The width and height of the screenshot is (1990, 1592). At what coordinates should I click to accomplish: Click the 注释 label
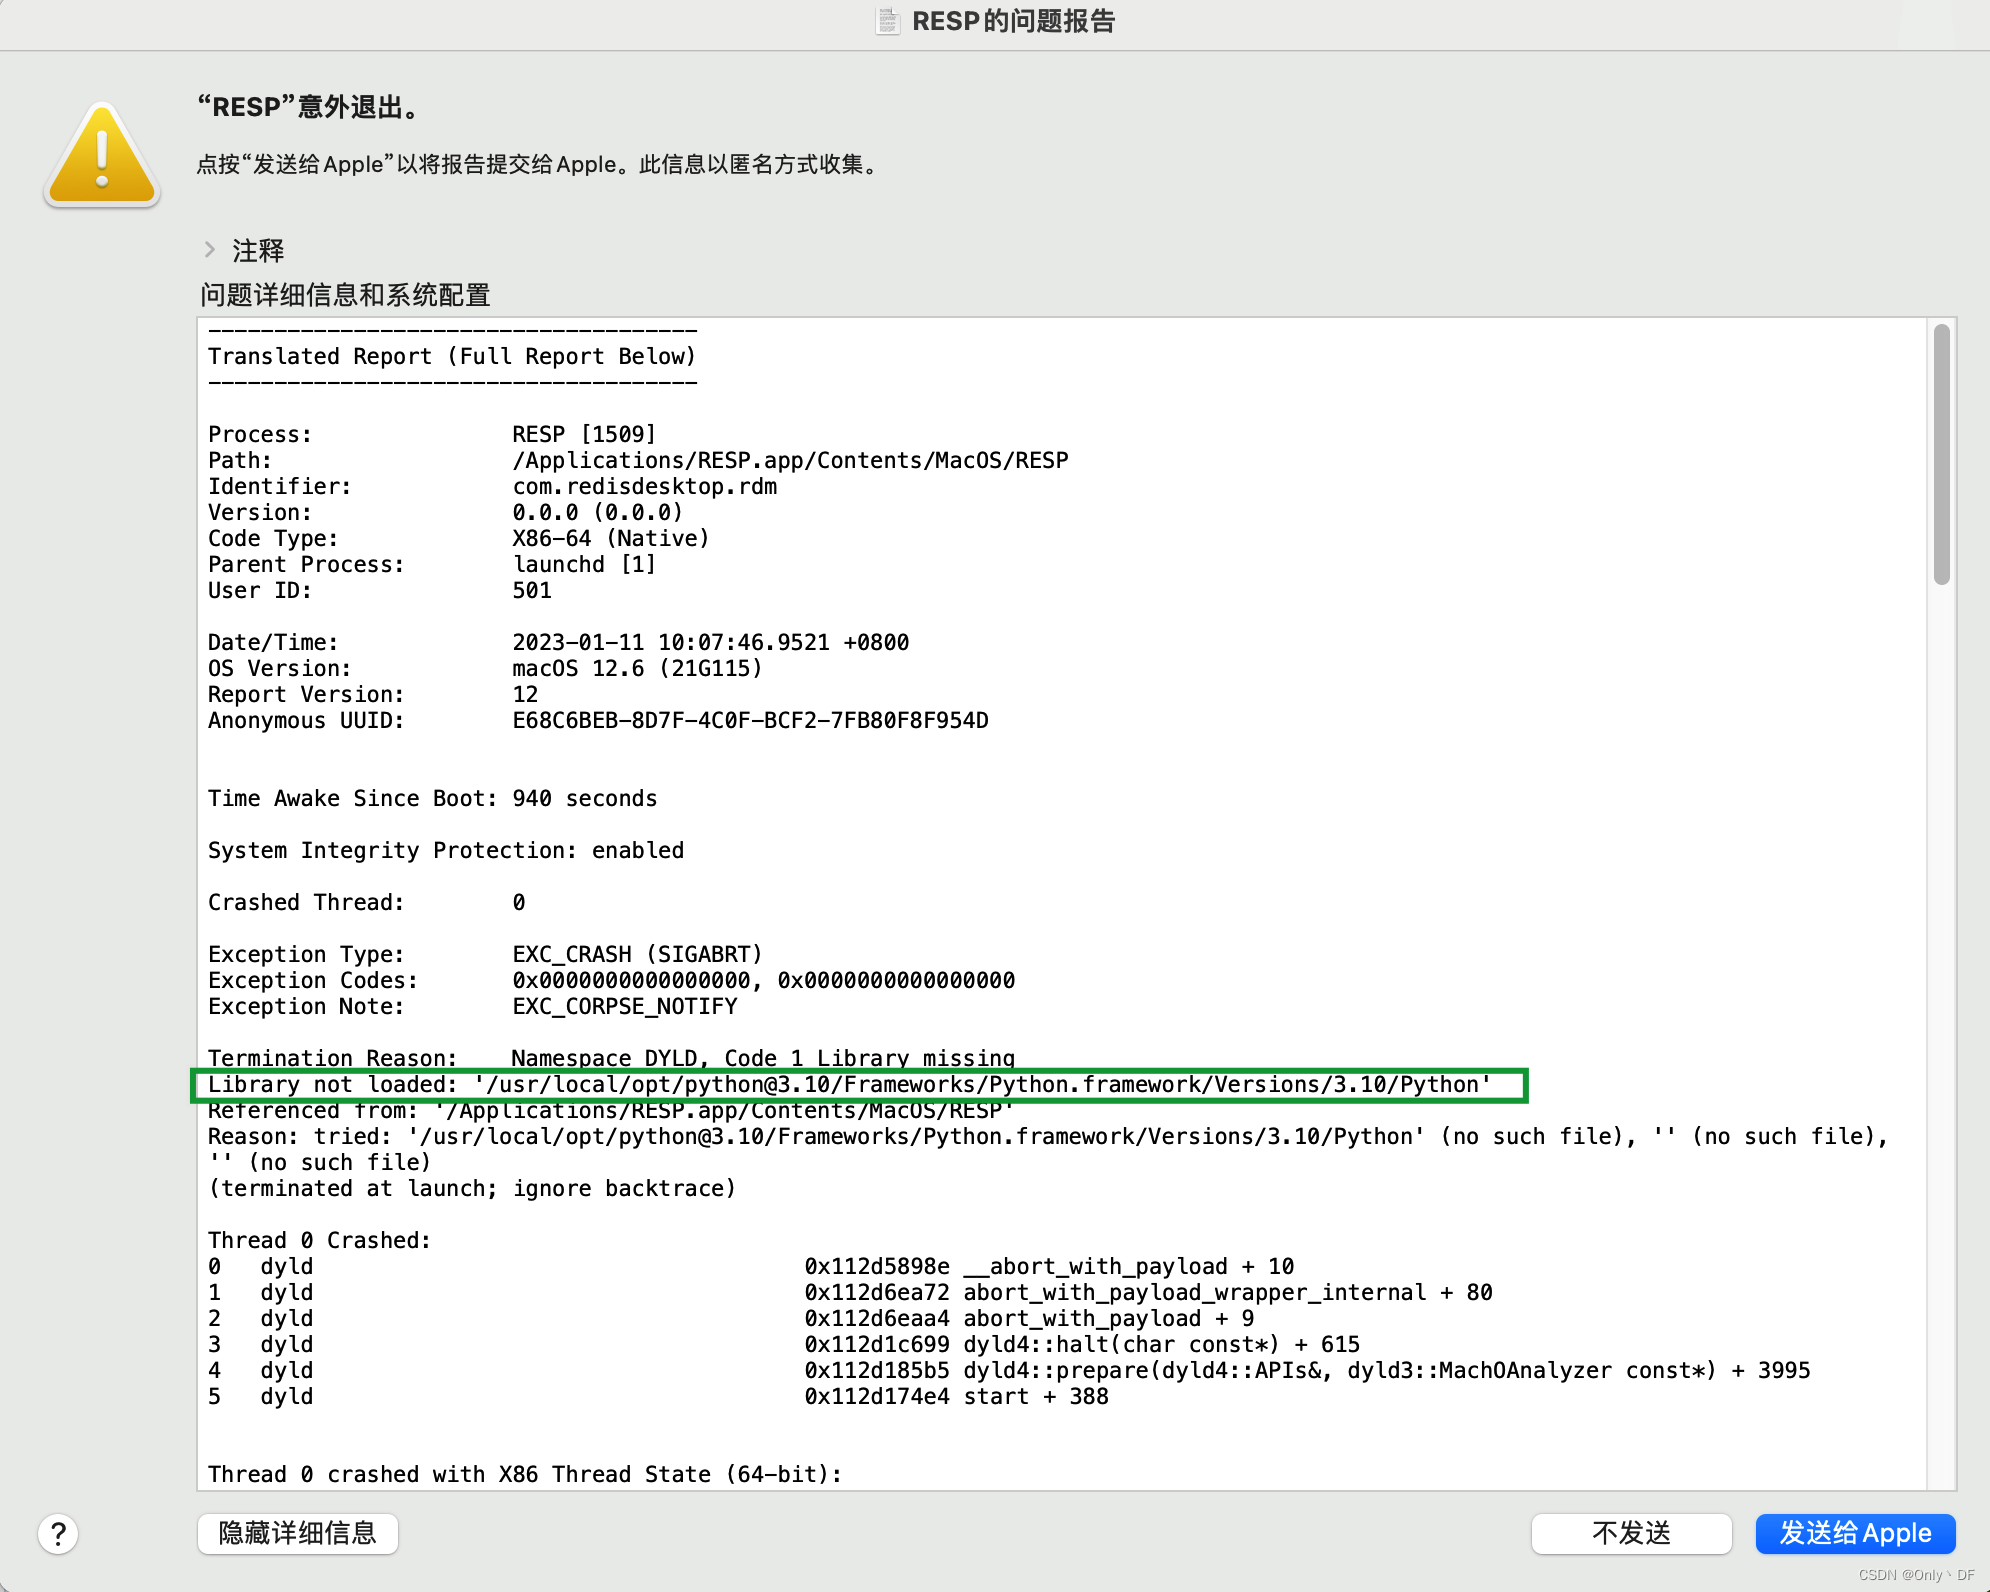coord(258,250)
